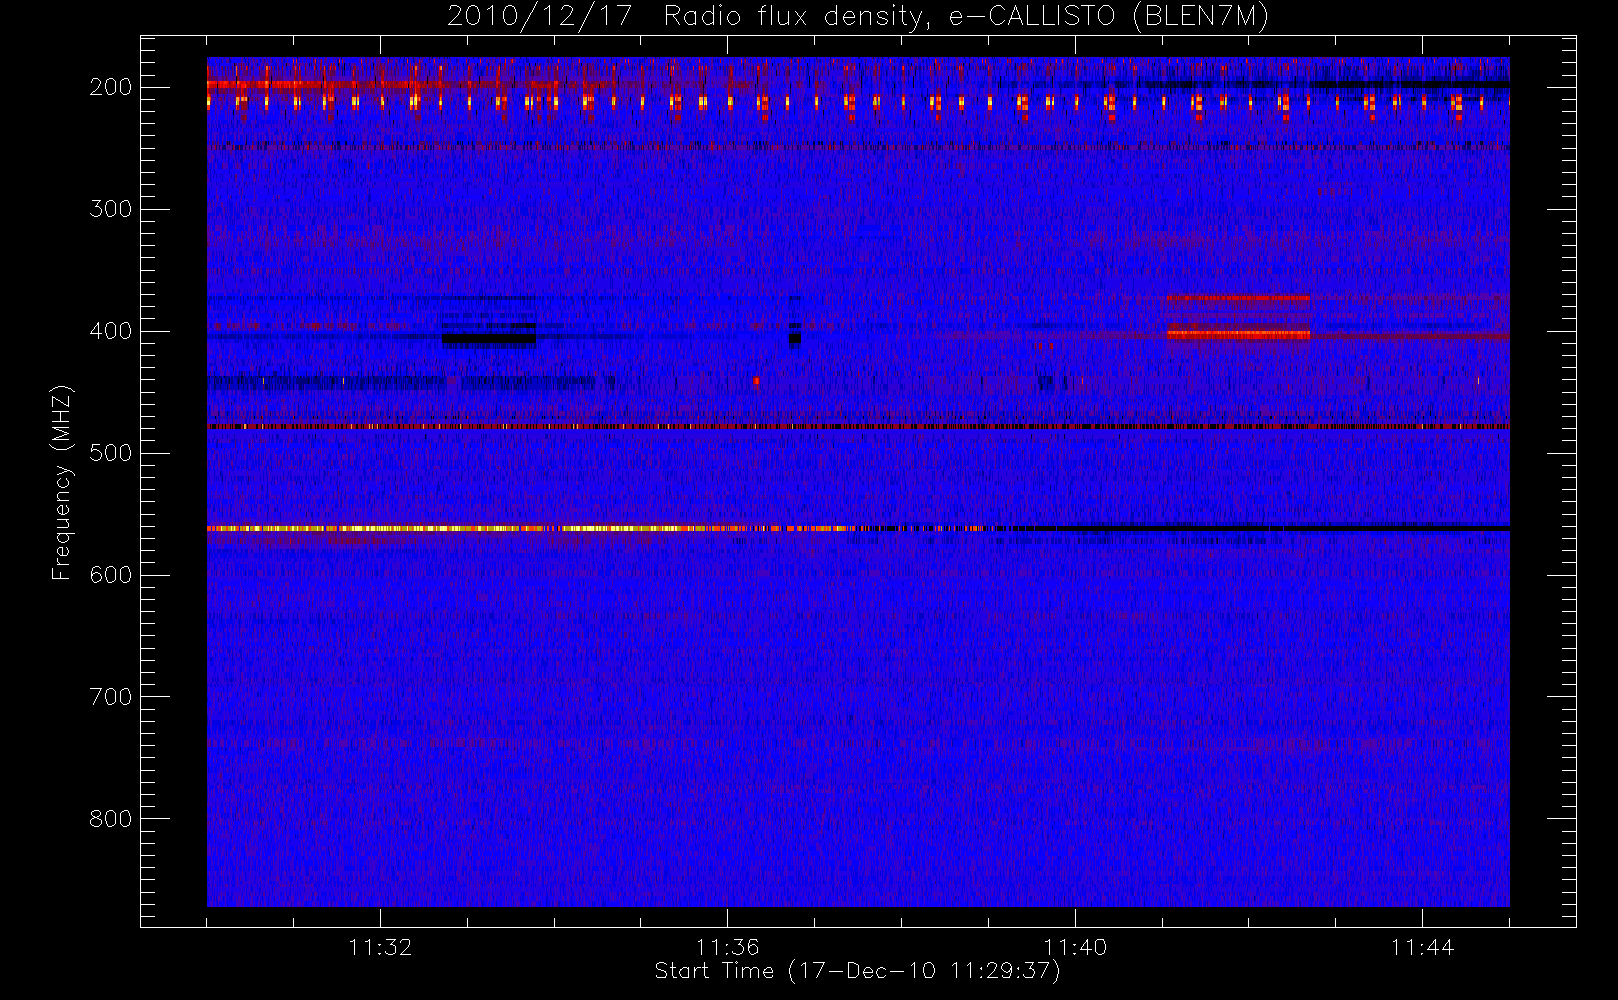Click the 800 frequency tick label

(111, 819)
